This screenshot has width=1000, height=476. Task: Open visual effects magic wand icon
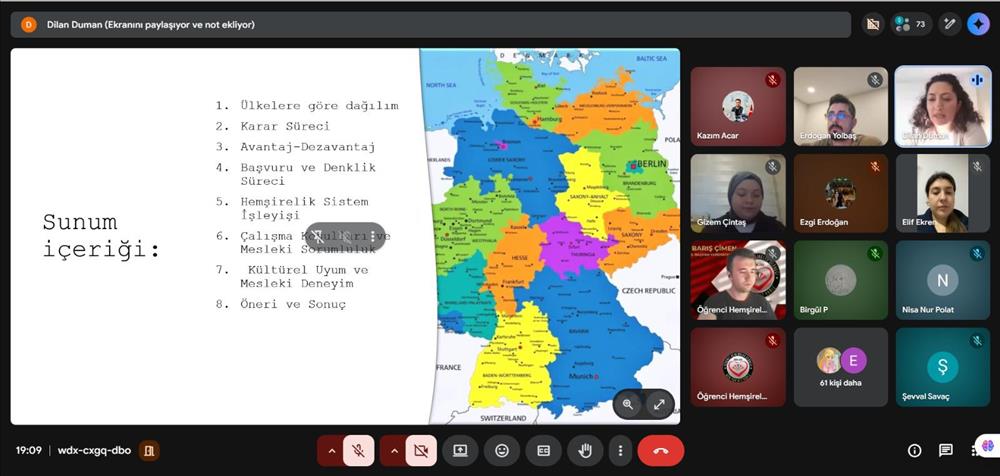point(950,24)
